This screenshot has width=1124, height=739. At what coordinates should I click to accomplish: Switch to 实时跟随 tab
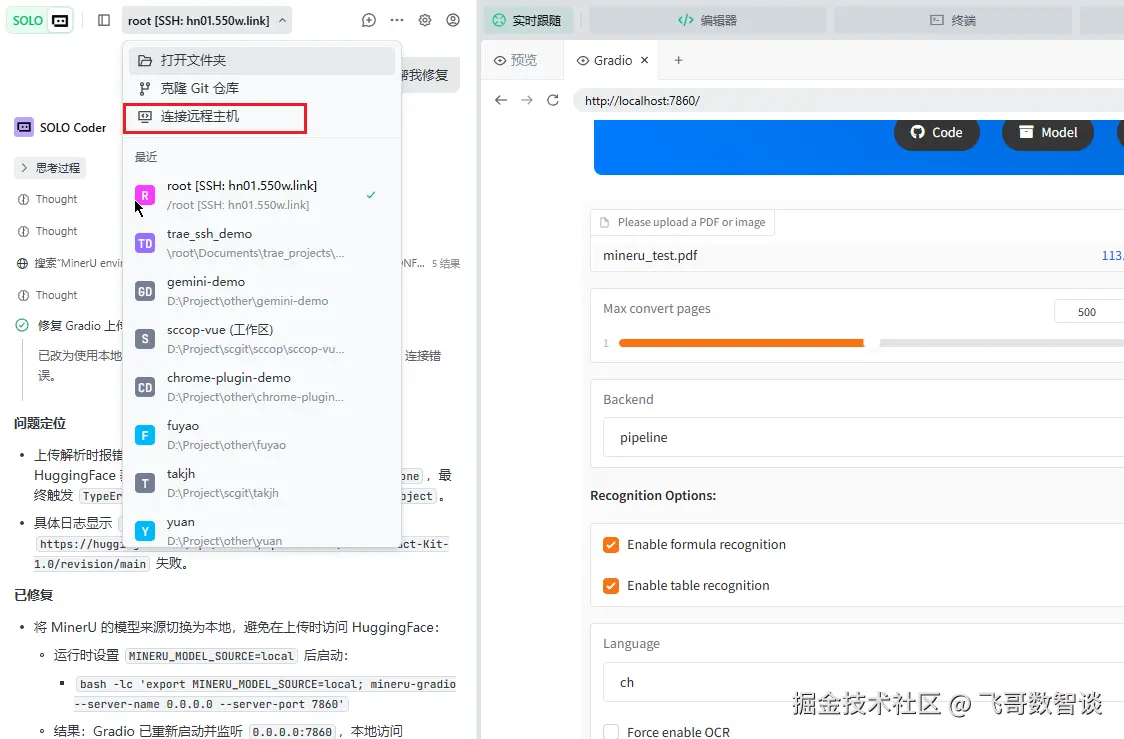coord(529,20)
